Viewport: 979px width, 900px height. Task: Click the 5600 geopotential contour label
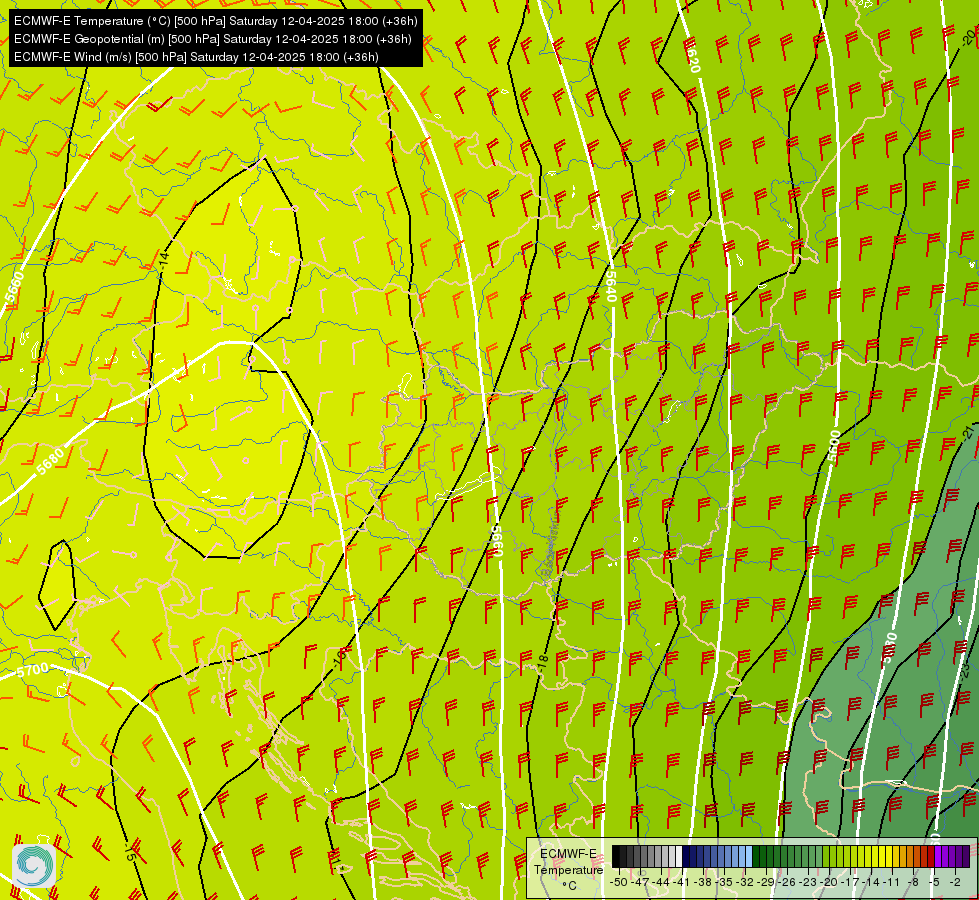(x=835, y=446)
